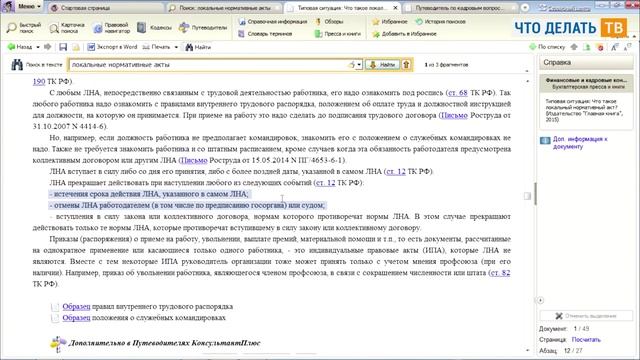Image resolution: width=640 pixels, height=360 pixels.
Task: Click Найти binoculars in the toolbar
Action: [x=198, y=47]
